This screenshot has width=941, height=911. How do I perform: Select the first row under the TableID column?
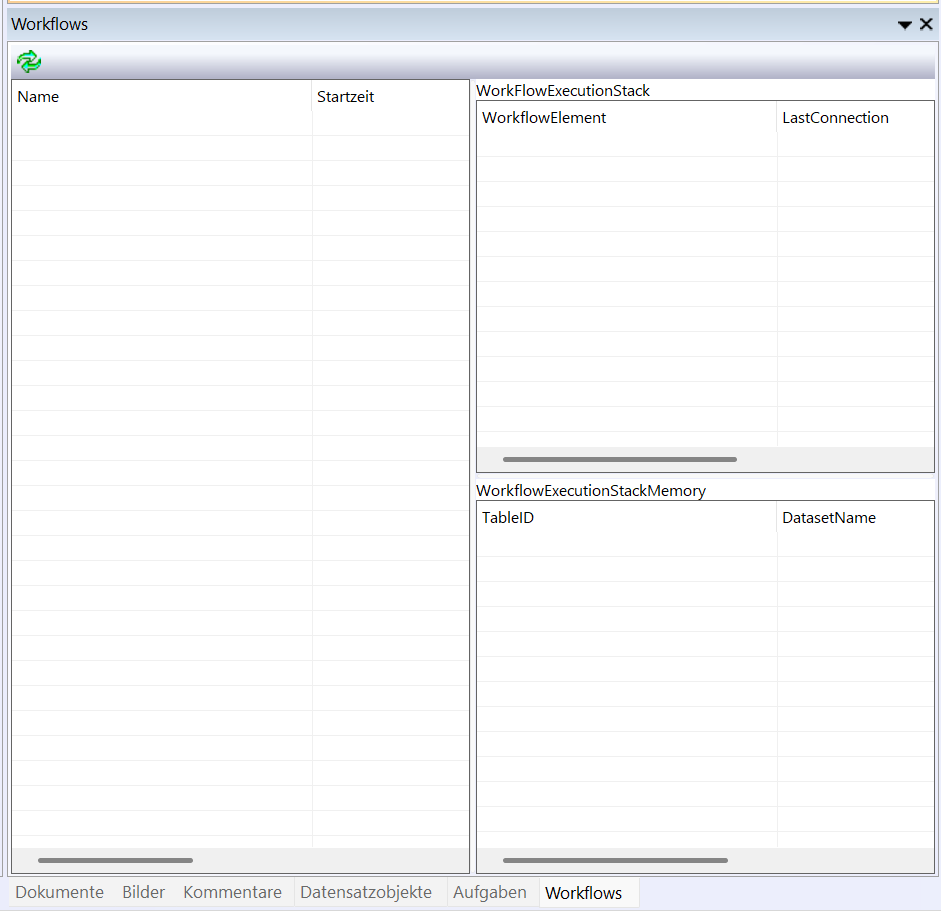(x=626, y=544)
